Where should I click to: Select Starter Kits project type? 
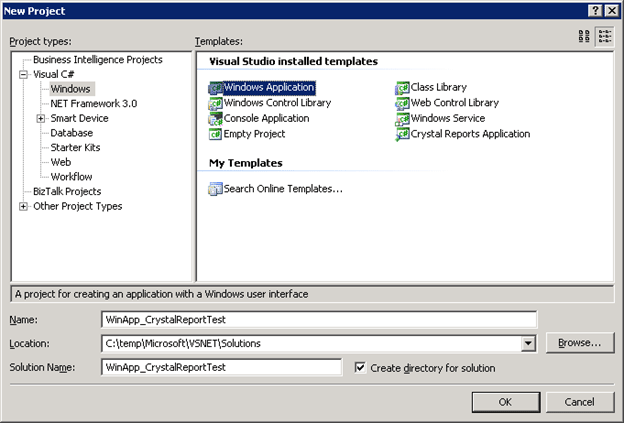pyautogui.click(x=75, y=148)
